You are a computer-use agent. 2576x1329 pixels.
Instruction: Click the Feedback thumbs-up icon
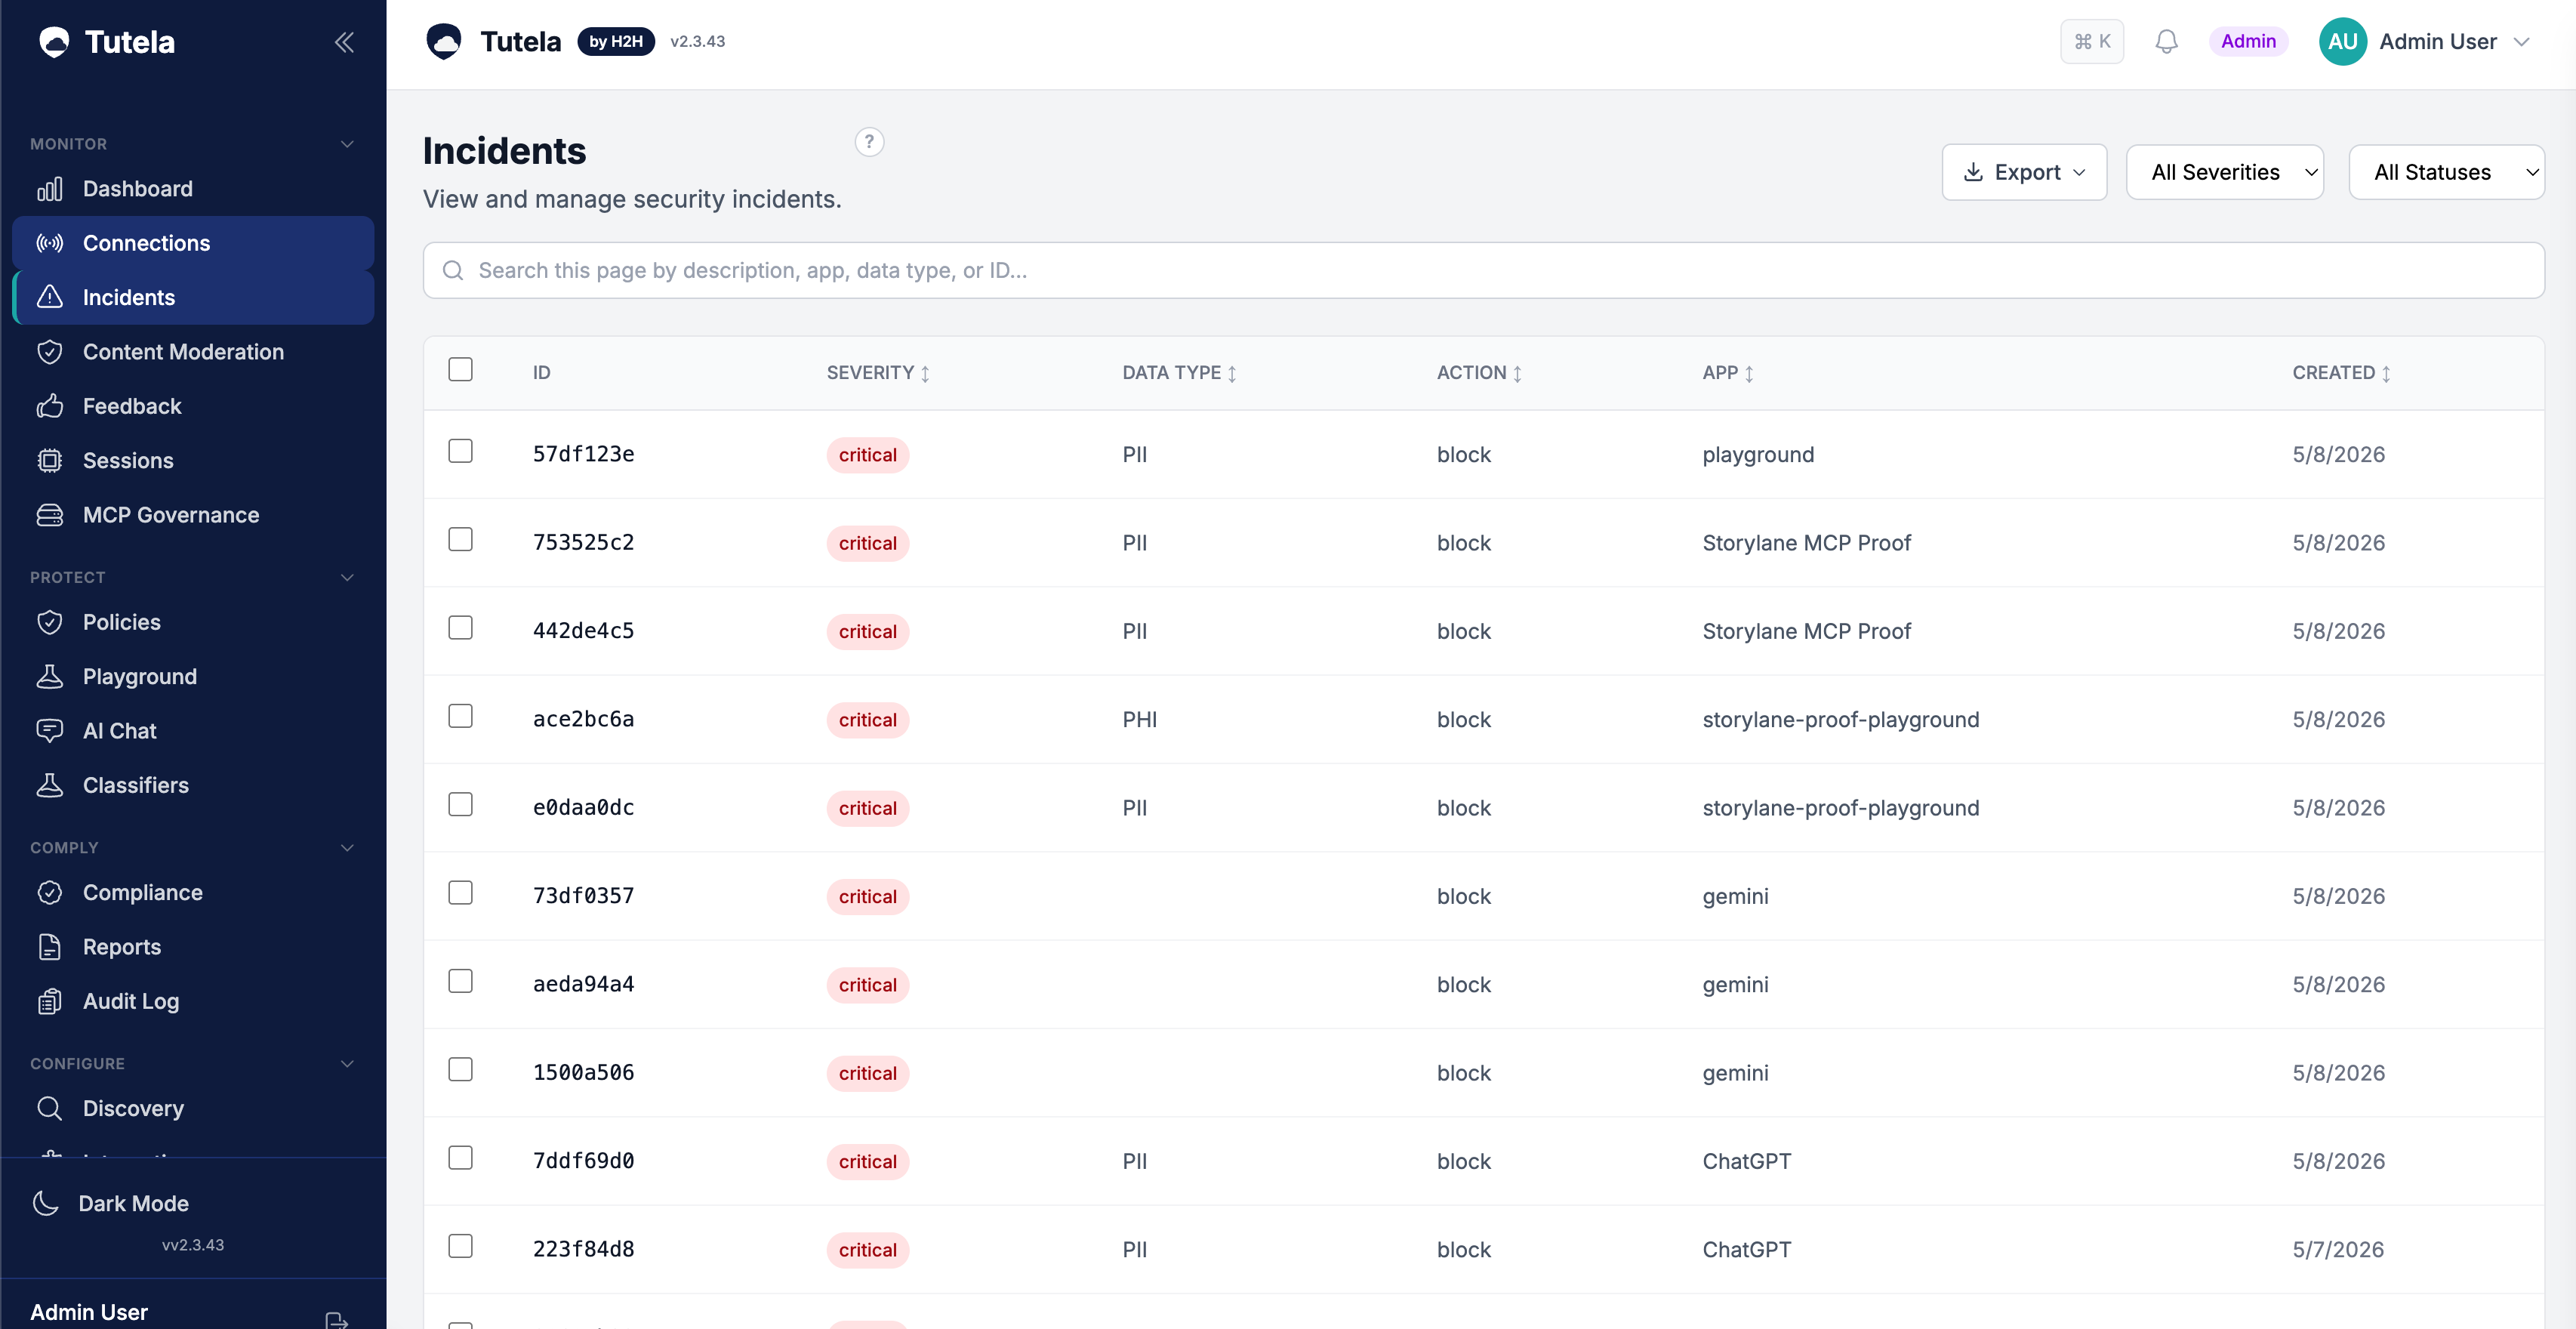pos(49,406)
